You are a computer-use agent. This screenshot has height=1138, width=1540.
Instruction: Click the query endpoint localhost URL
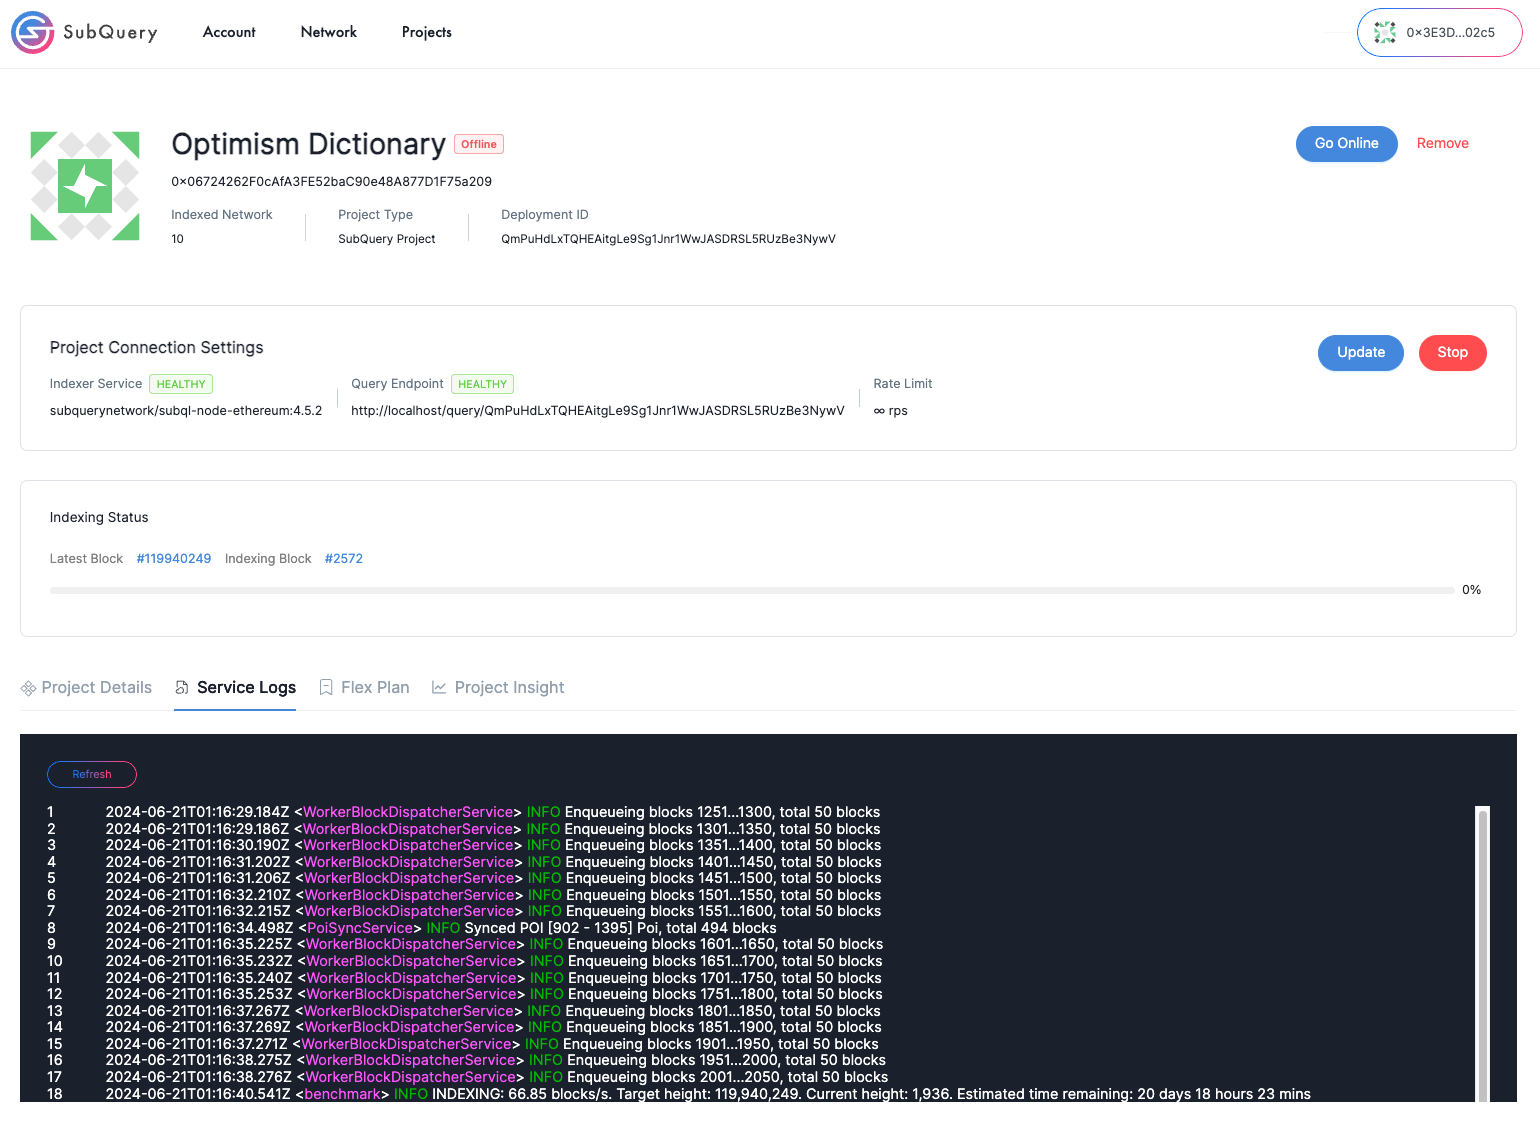point(597,411)
